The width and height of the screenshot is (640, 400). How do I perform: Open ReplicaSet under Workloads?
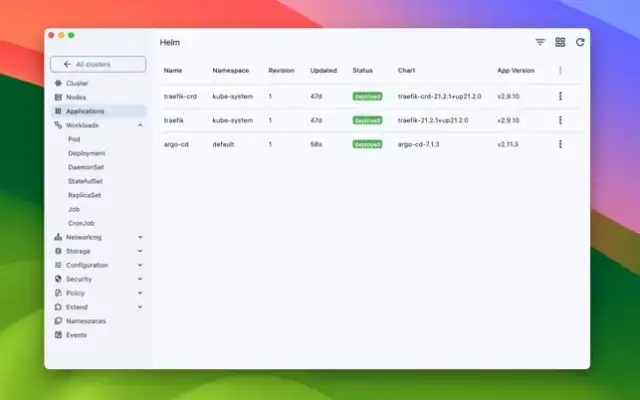[84, 195]
